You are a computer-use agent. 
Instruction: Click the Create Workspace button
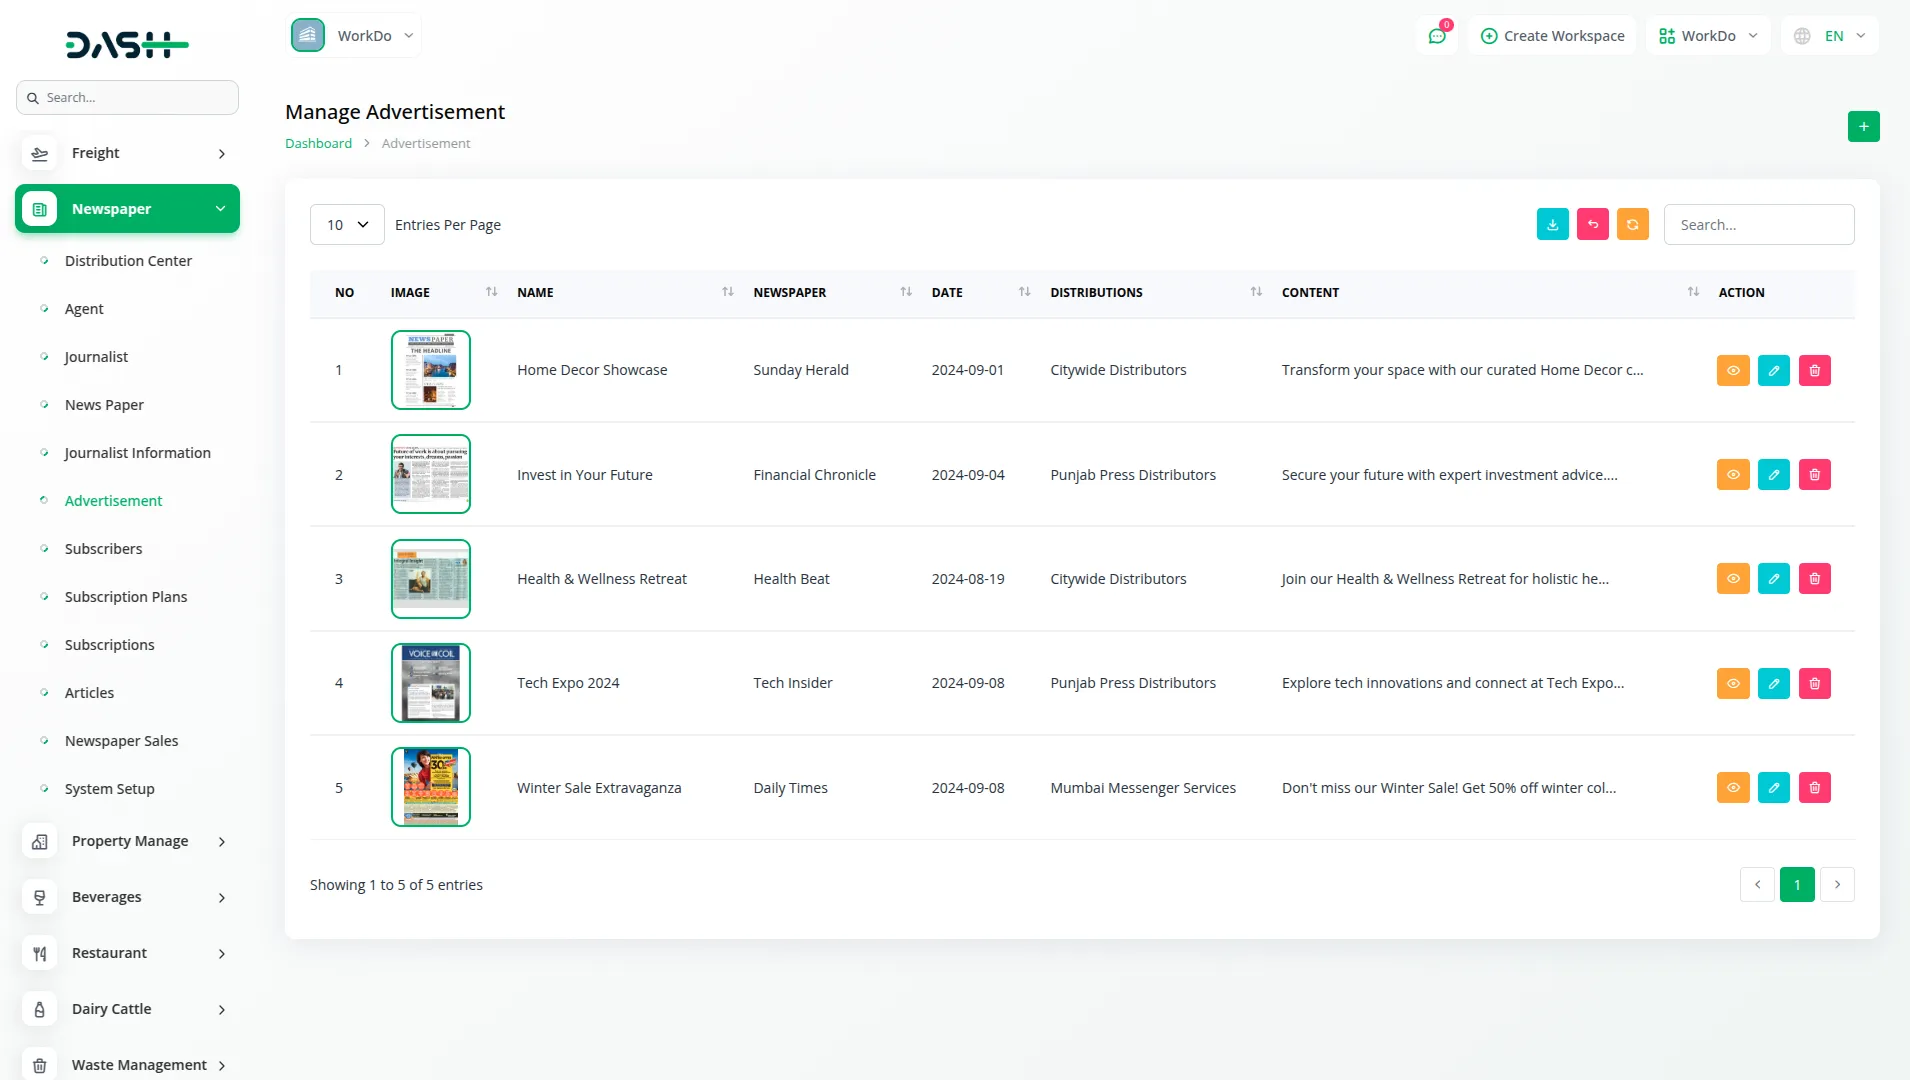[x=1552, y=36]
